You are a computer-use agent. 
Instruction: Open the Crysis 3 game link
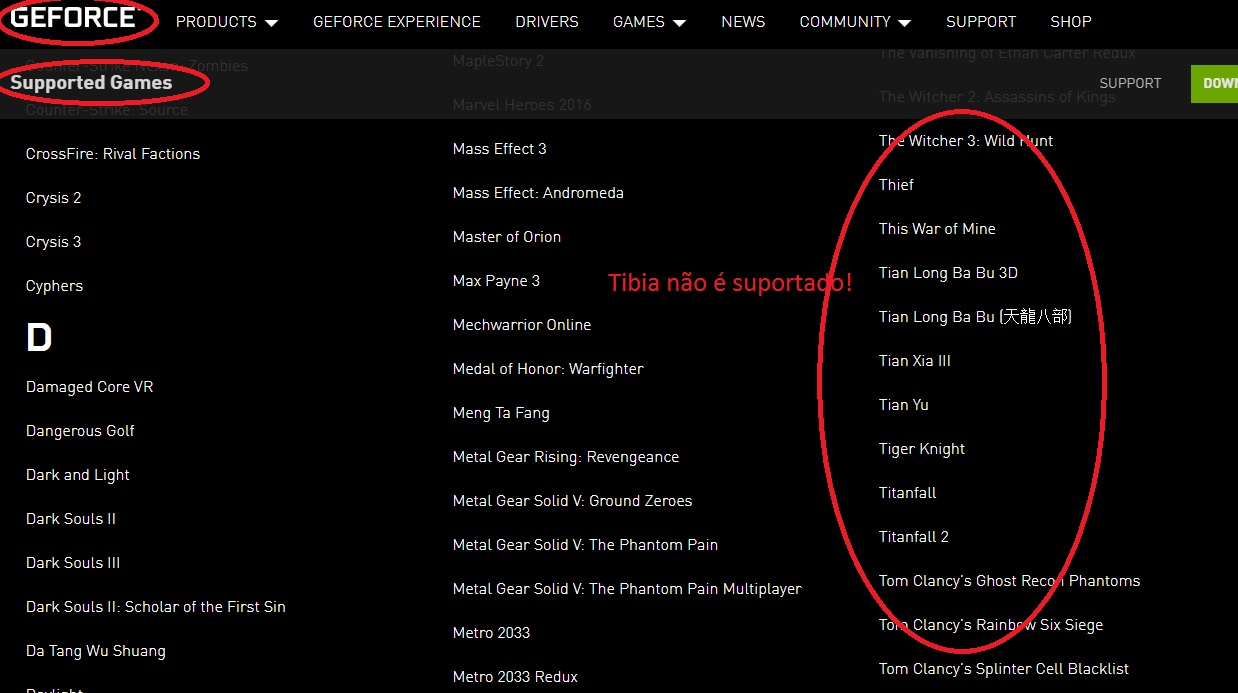54,242
